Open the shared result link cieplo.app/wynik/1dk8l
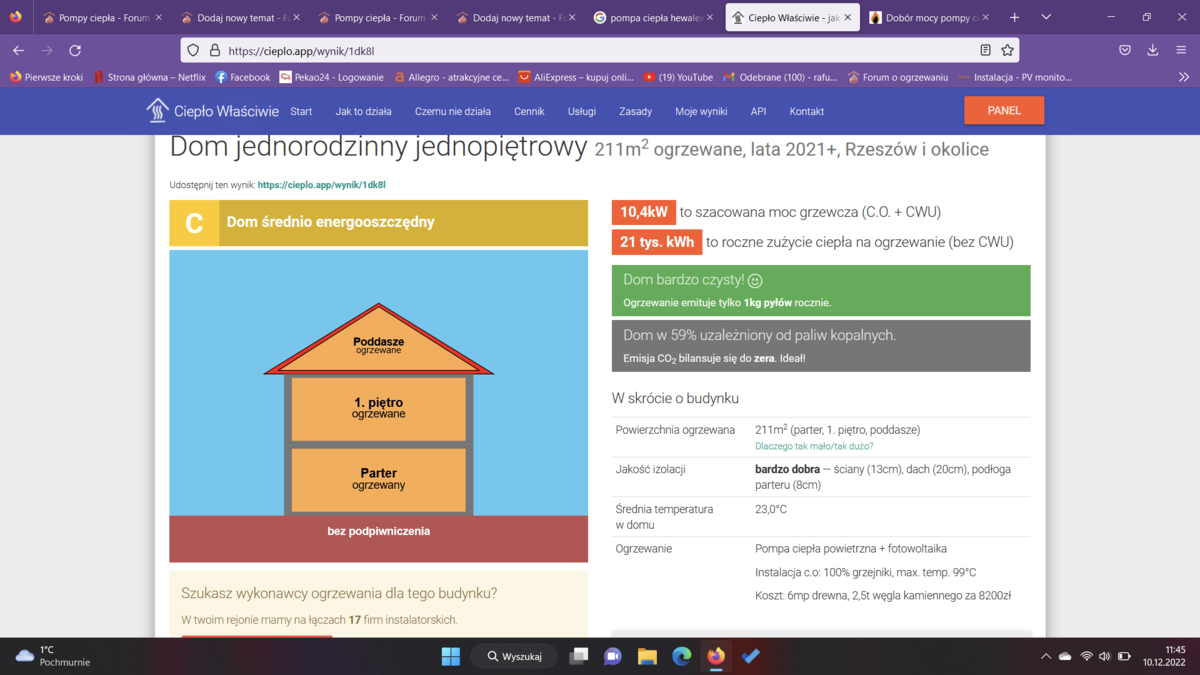This screenshot has height=675, width=1200. pos(321,185)
